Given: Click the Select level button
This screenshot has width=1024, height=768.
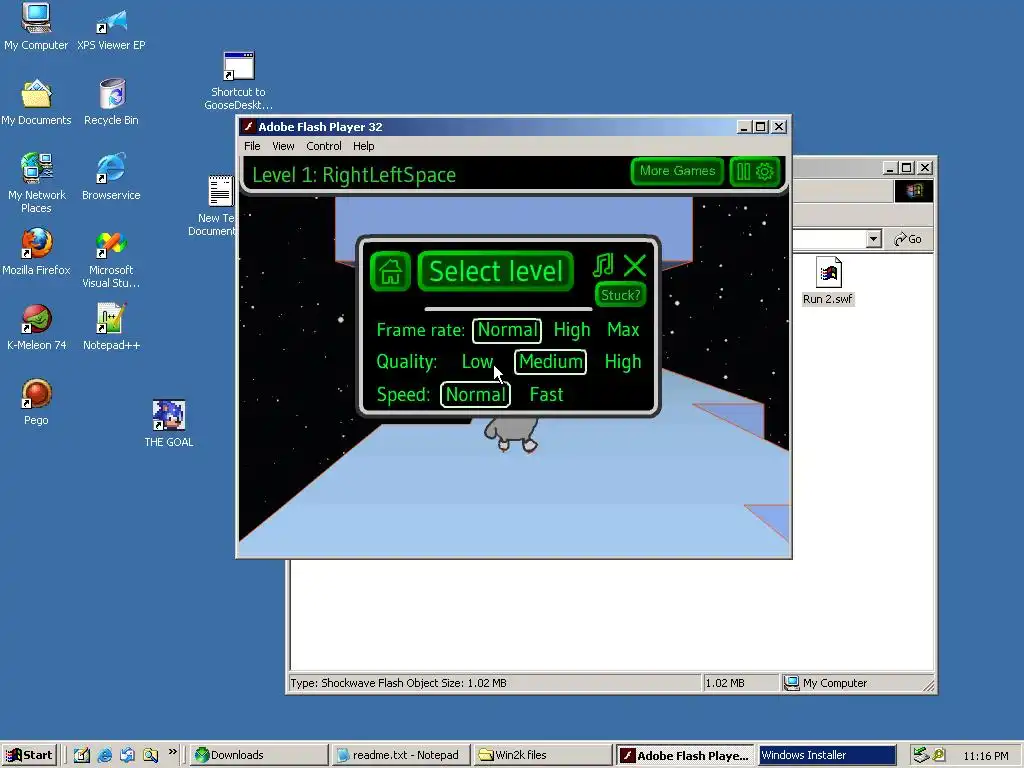Looking at the screenshot, I should [x=496, y=271].
